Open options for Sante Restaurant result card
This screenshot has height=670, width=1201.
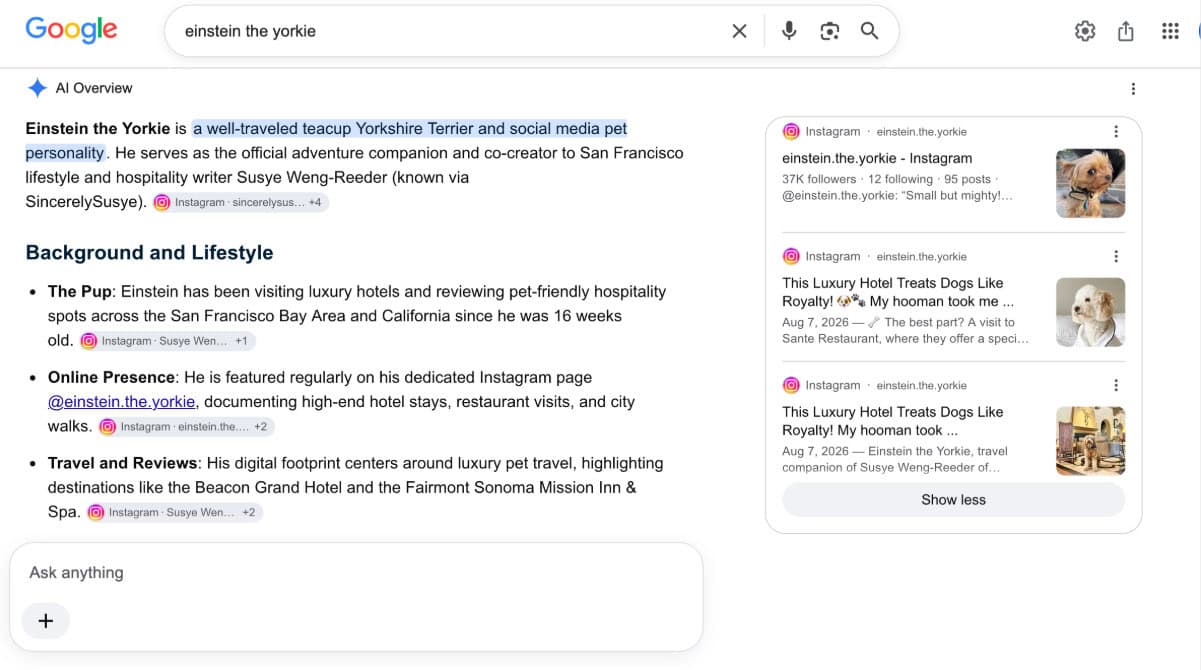(1116, 257)
